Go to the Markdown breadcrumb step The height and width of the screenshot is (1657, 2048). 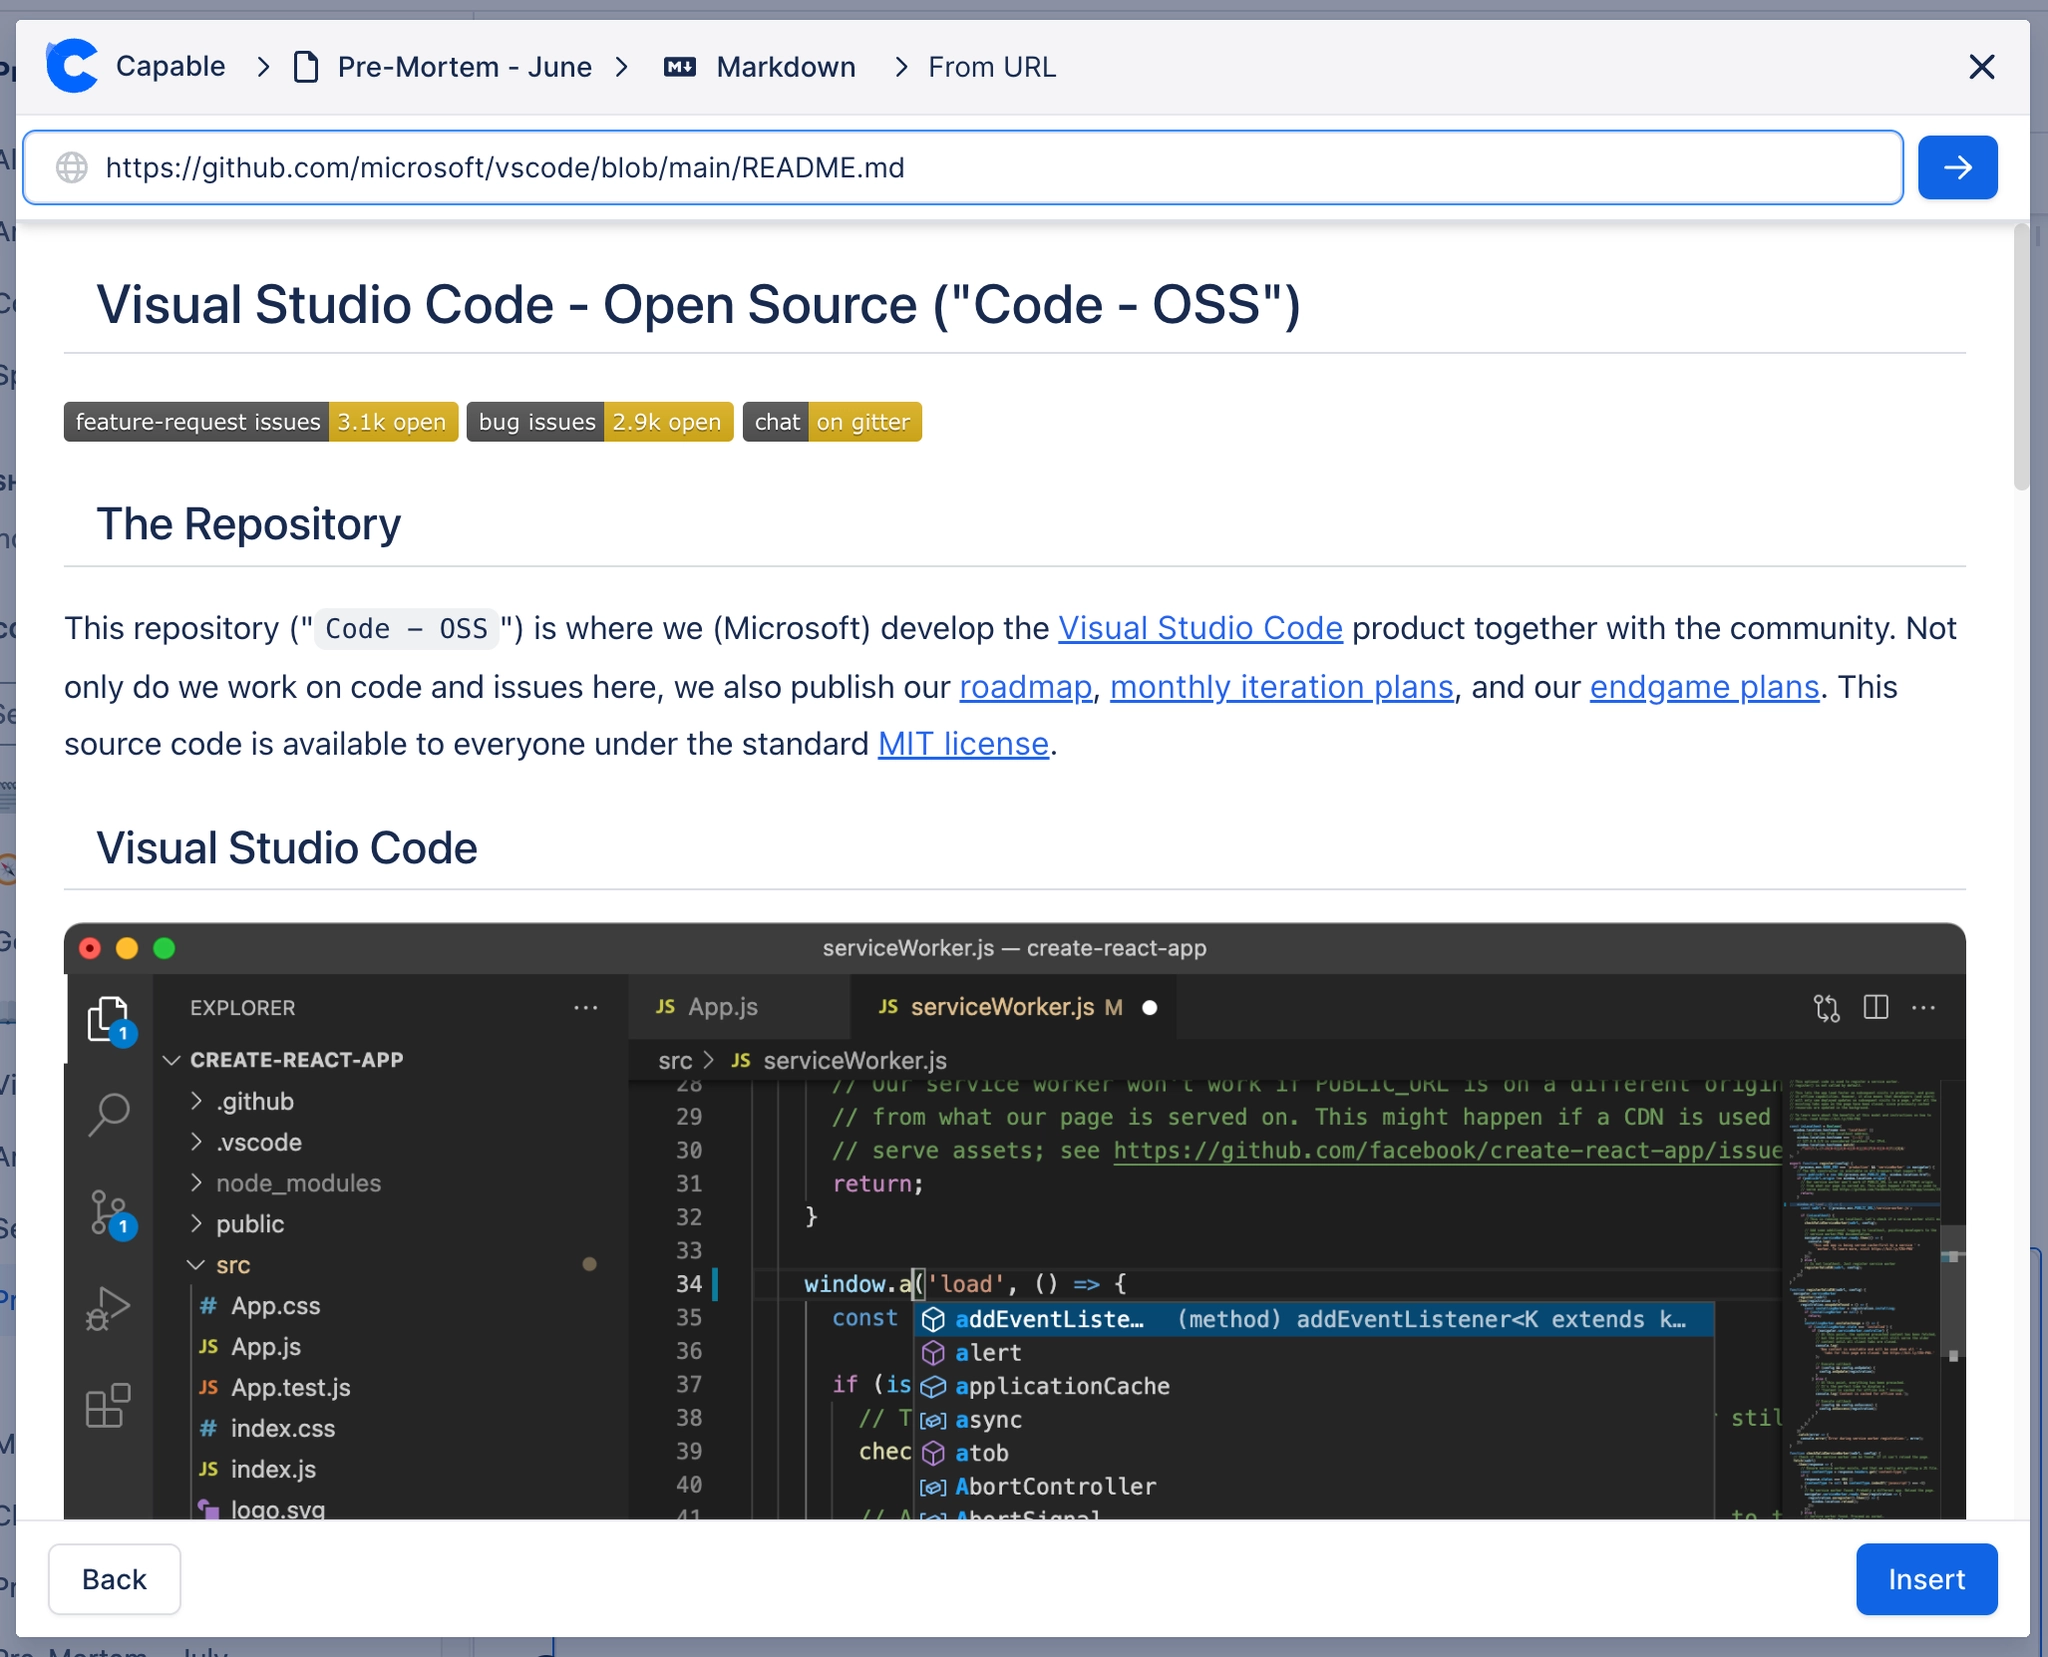click(786, 67)
